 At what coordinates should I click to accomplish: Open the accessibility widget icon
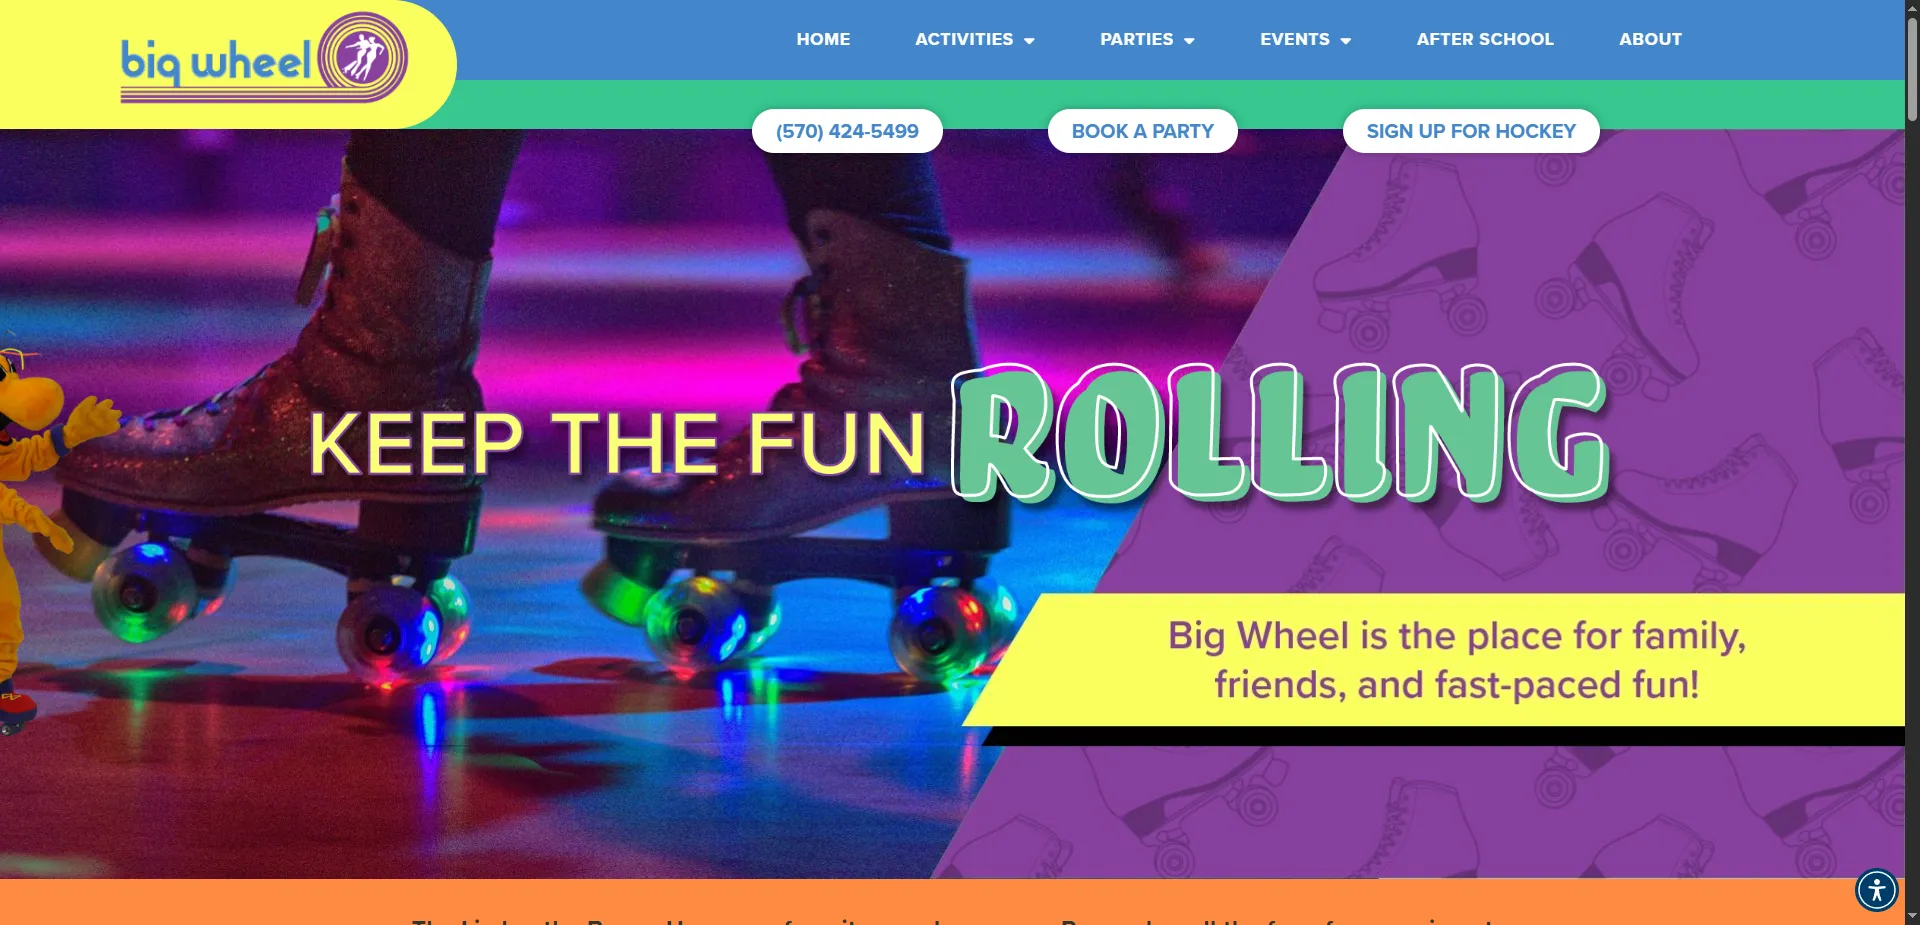click(1877, 889)
